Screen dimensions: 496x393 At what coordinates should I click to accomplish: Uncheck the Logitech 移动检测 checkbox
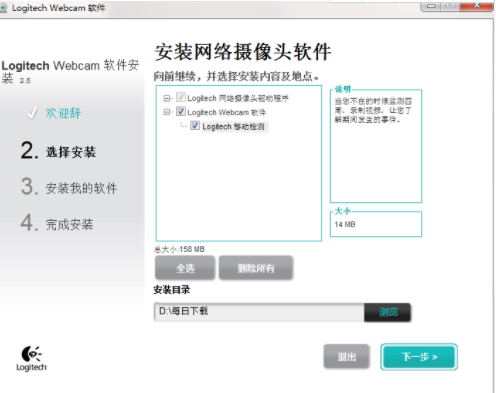[x=195, y=126]
